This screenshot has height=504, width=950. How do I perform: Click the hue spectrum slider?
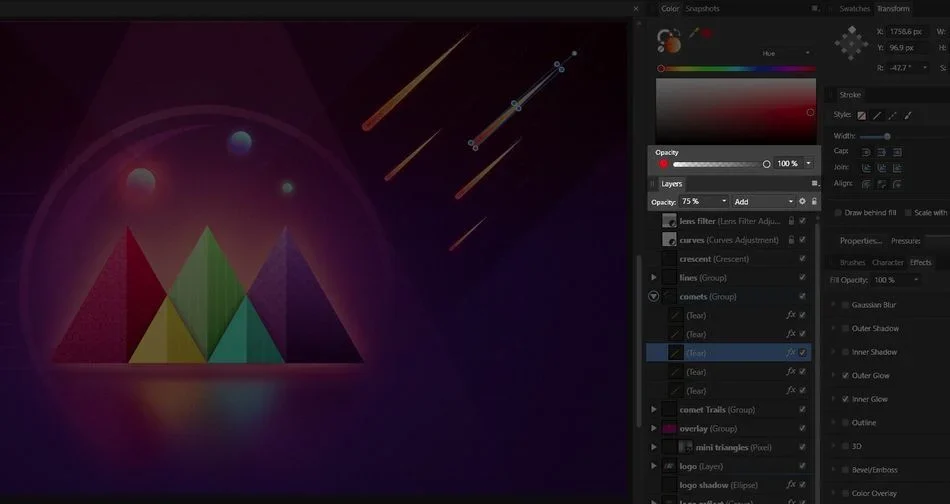tap(737, 68)
